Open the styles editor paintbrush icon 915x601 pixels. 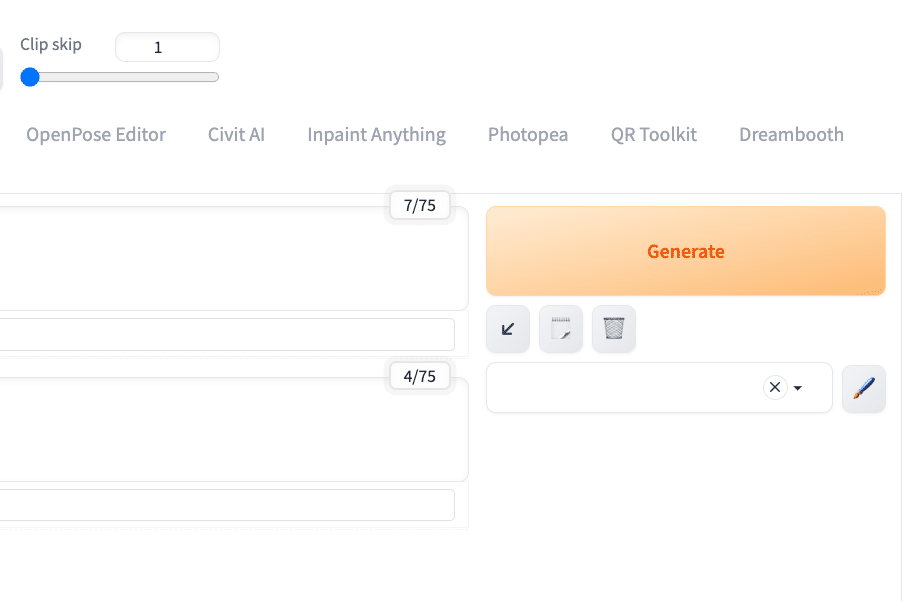click(x=864, y=388)
